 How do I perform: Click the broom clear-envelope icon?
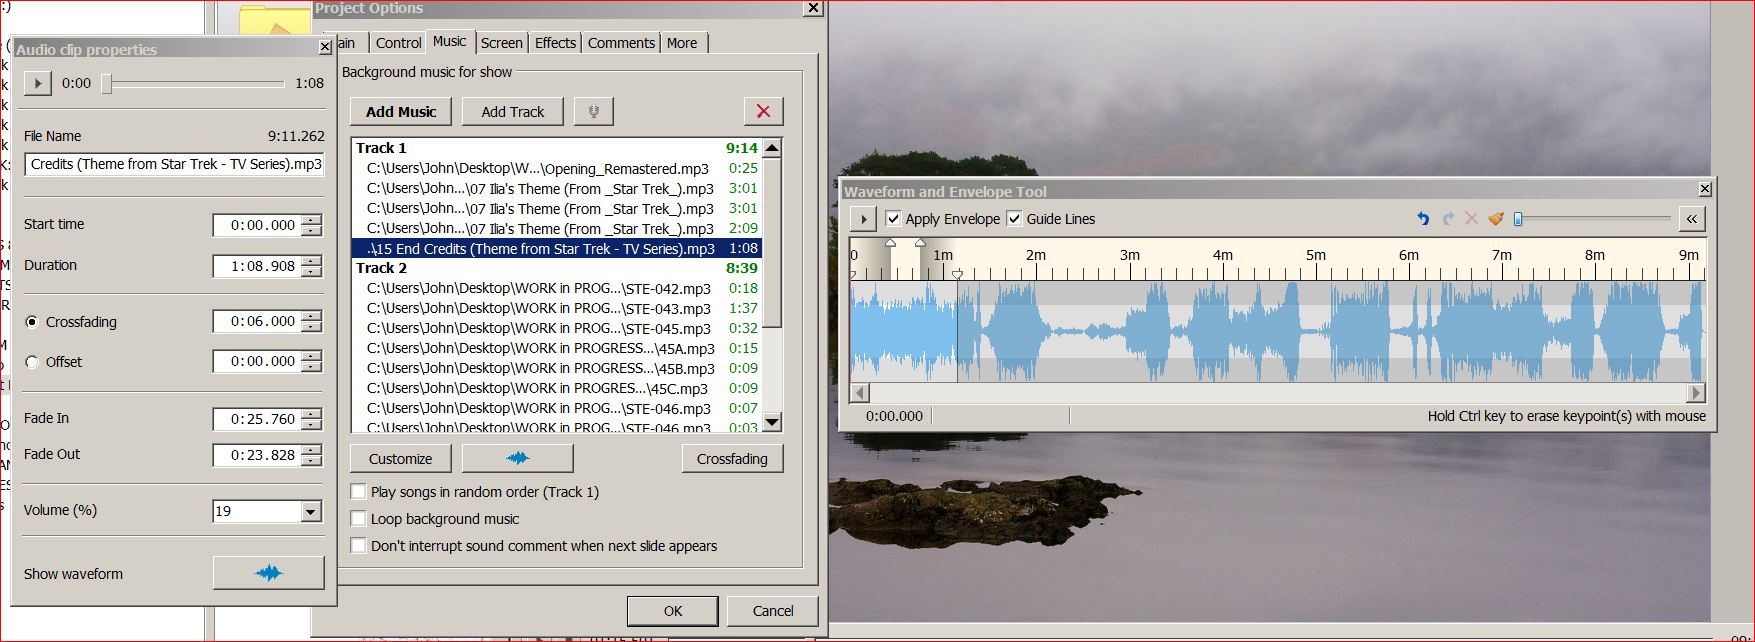tap(1496, 219)
